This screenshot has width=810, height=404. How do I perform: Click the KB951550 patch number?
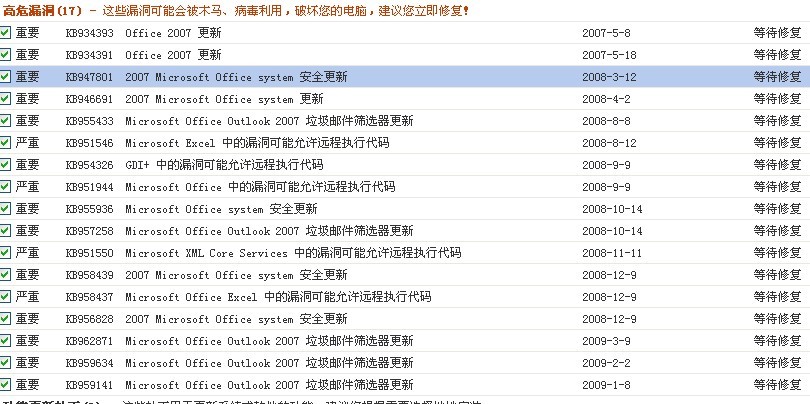[x=89, y=253]
